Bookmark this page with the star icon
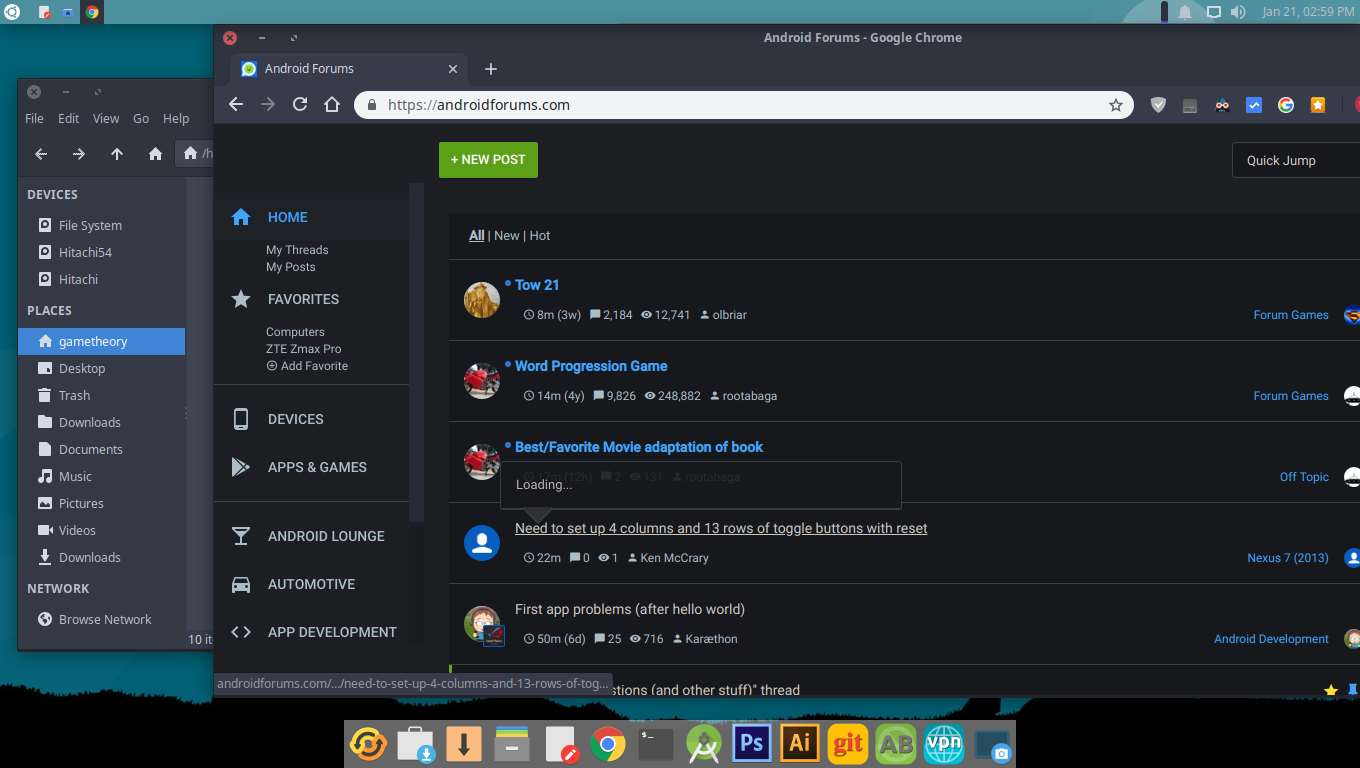Viewport: 1360px width, 768px height. tap(1116, 105)
